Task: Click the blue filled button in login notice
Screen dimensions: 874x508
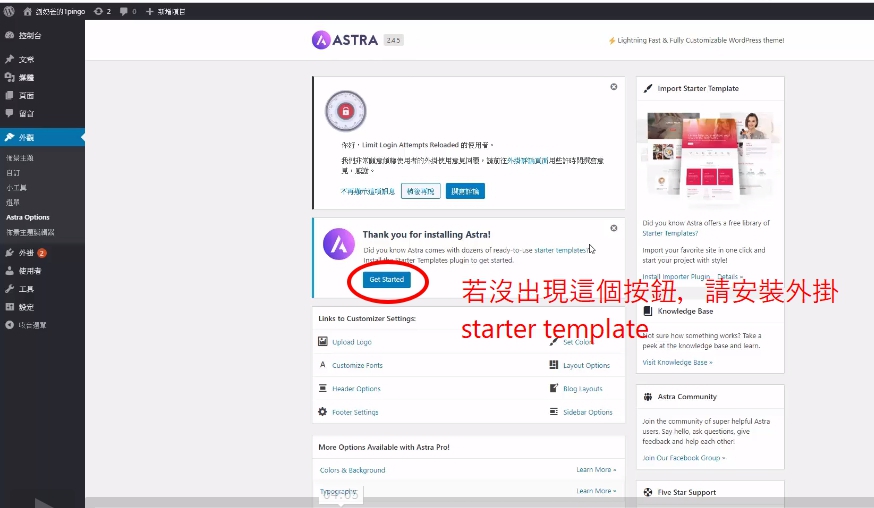Action: [465, 191]
